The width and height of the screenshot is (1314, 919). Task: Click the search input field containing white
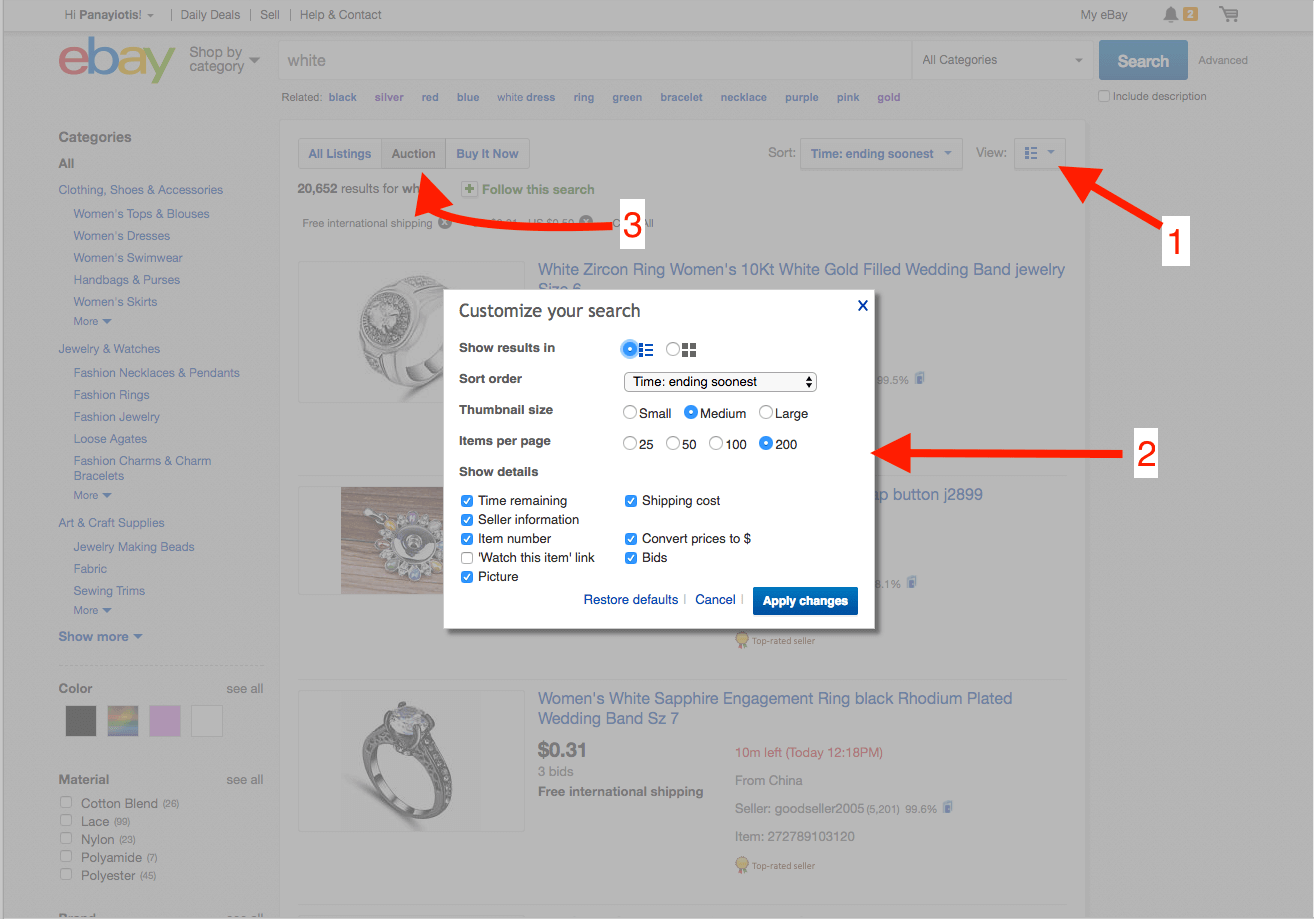[x=595, y=60]
